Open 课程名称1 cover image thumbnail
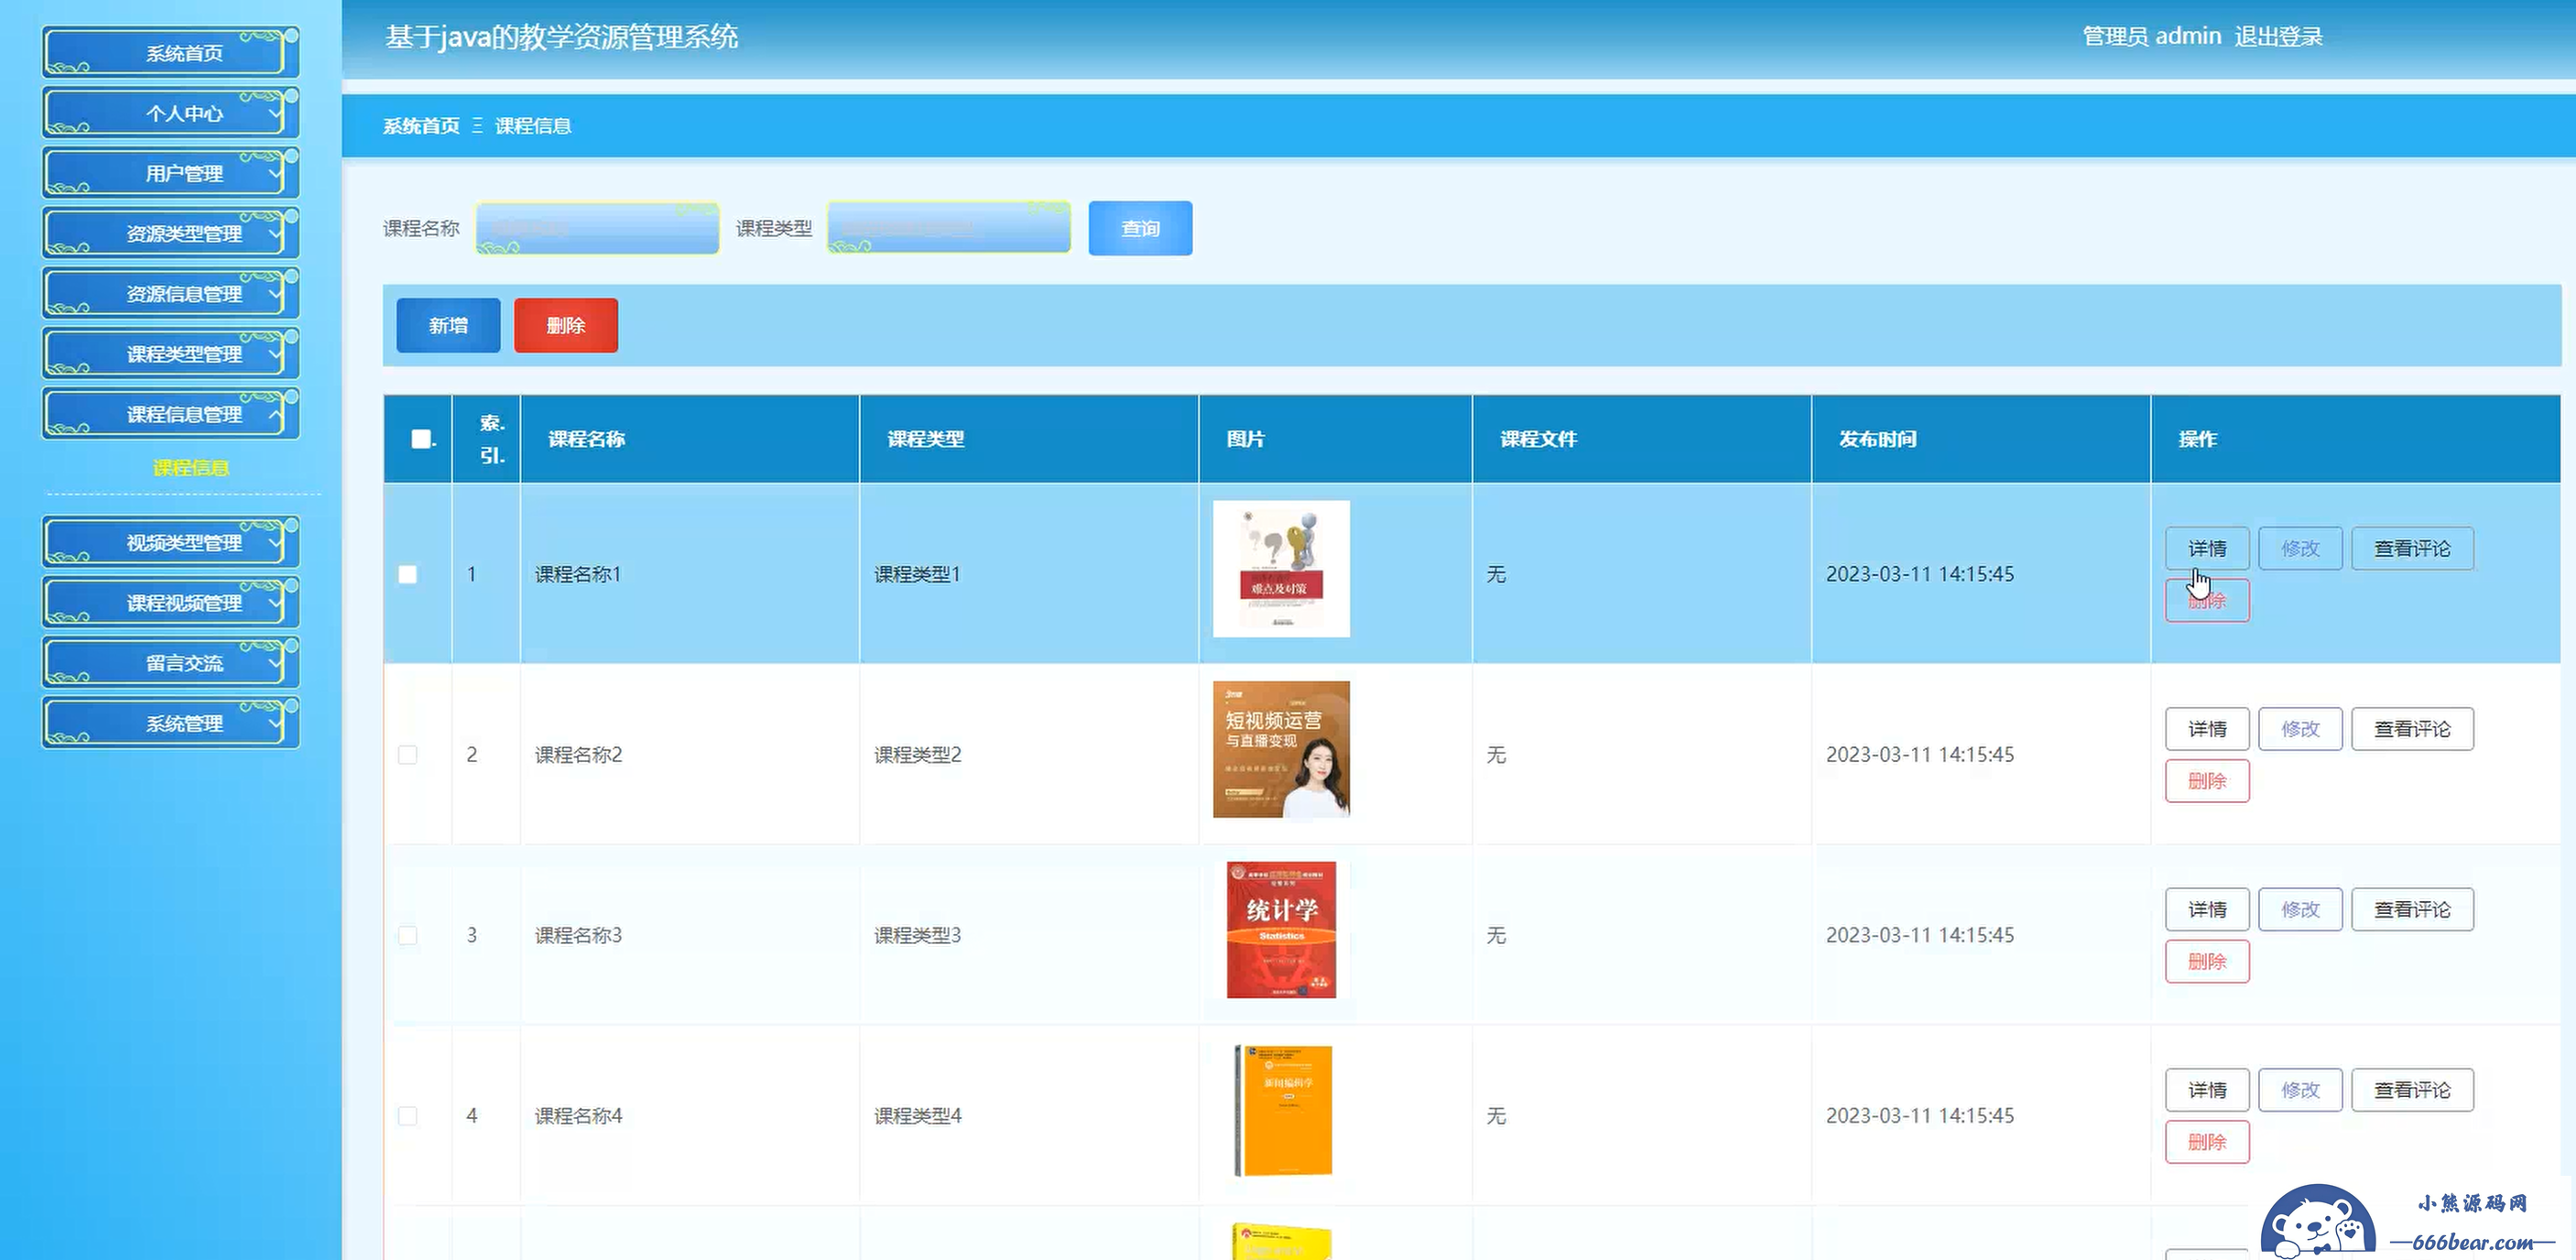This screenshot has height=1260, width=2576. coord(1281,569)
